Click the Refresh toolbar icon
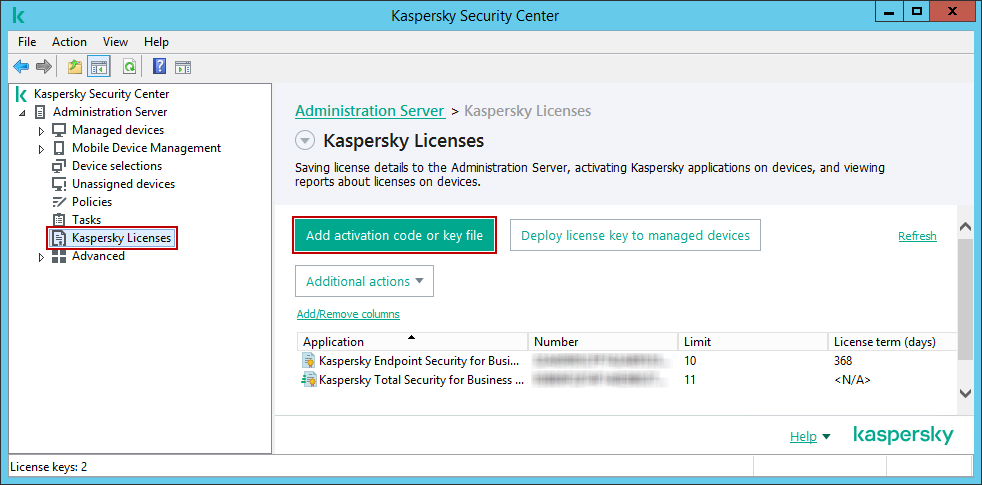The height and width of the screenshot is (485, 982). (129, 67)
